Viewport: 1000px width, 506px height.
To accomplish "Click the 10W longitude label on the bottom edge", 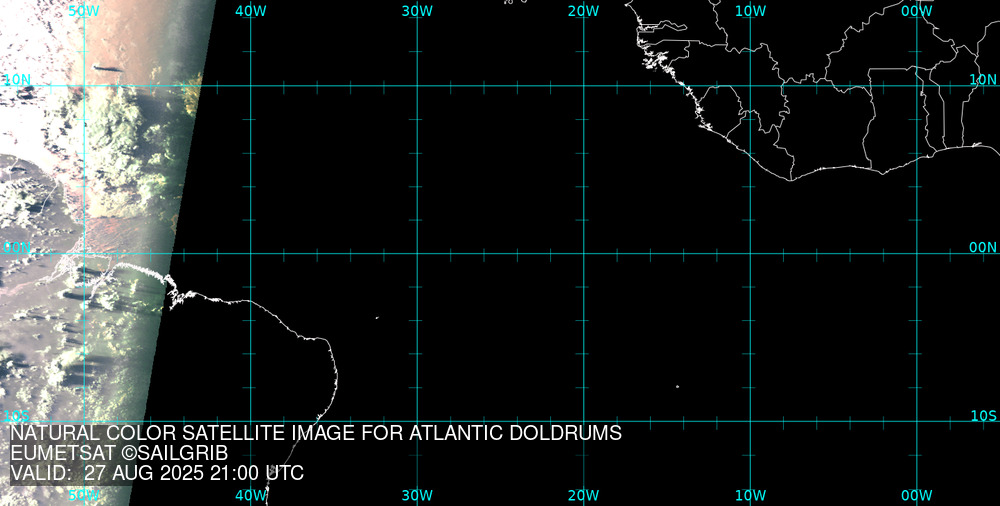I will click(750, 495).
